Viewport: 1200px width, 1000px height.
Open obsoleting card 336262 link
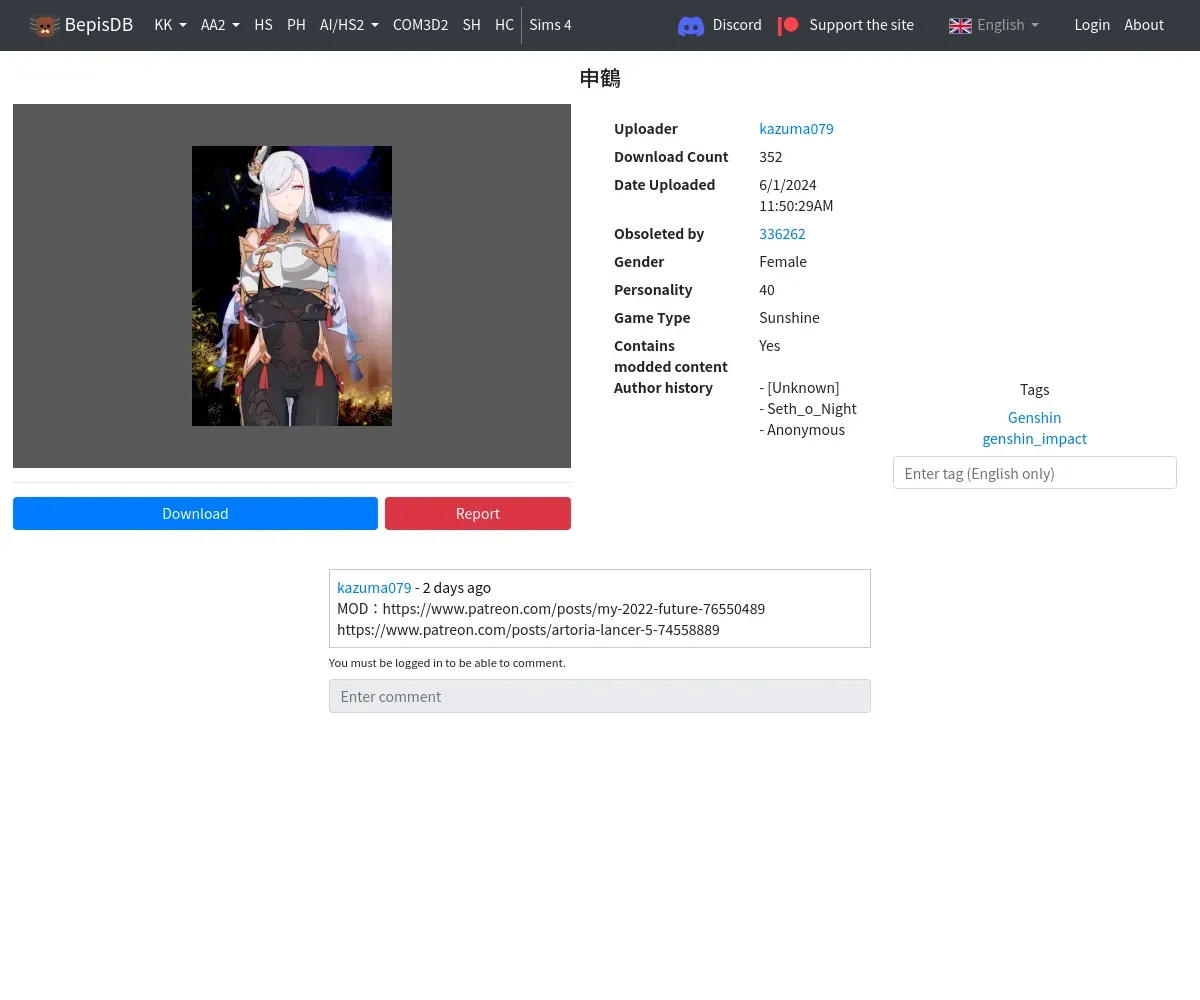(x=782, y=234)
